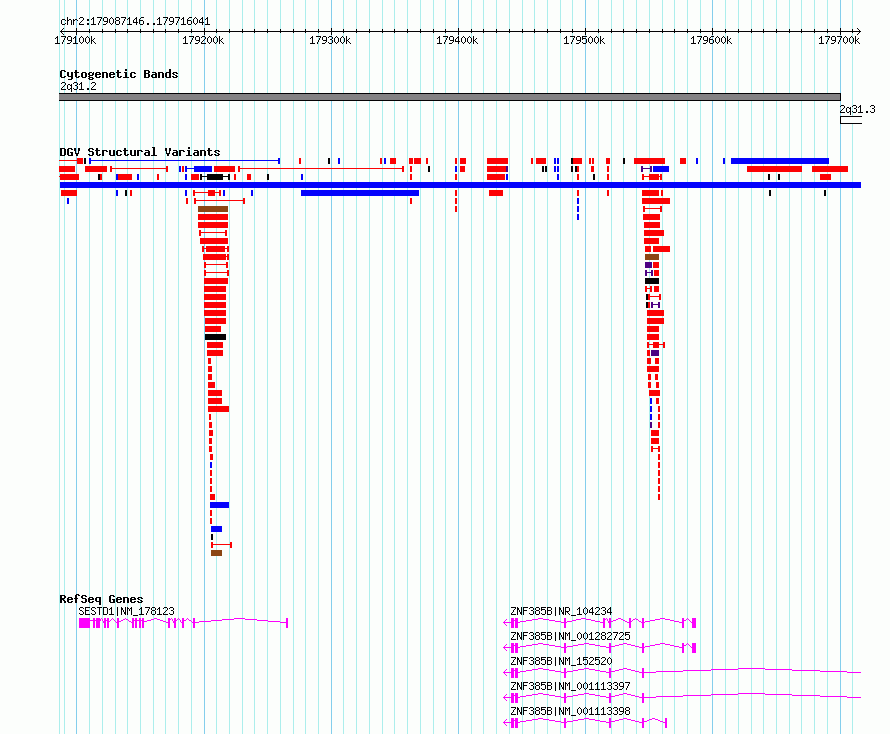Click the 179700k ruler label
This screenshot has width=890, height=734.
pyautogui.click(x=839, y=40)
